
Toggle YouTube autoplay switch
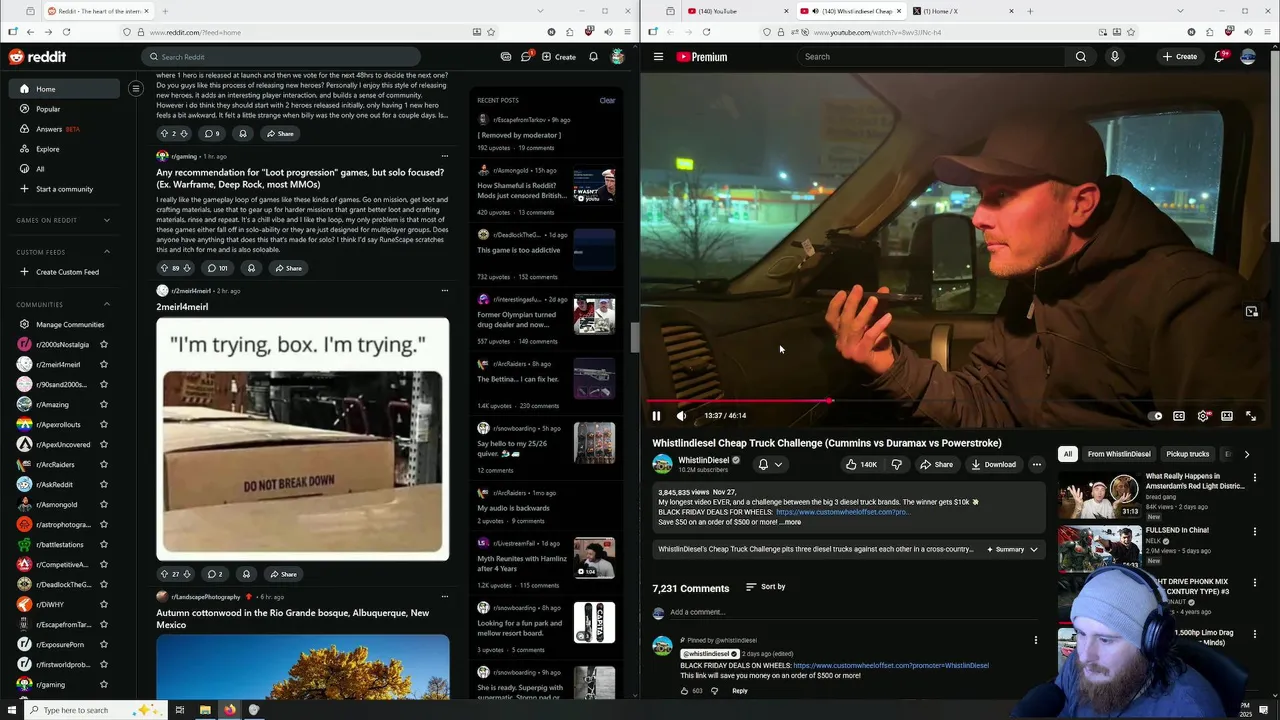(1155, 416)
